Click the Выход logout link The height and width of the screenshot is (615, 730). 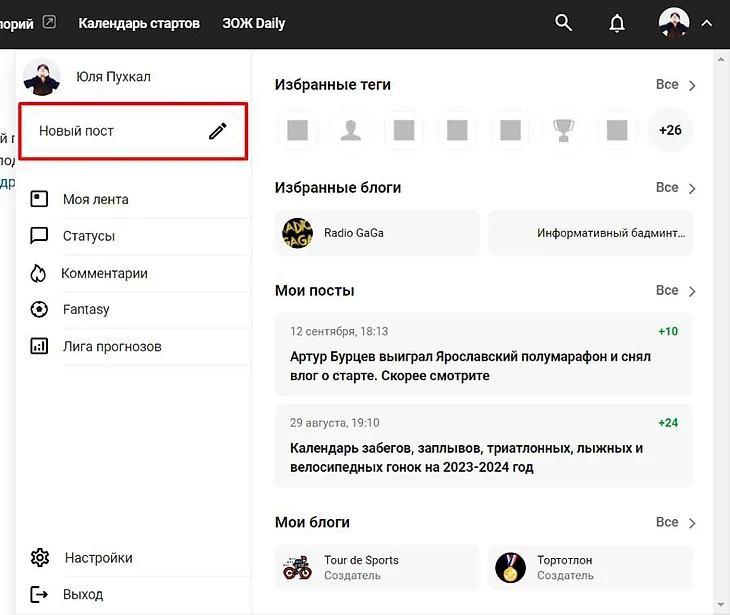click(x=82, y=594)
